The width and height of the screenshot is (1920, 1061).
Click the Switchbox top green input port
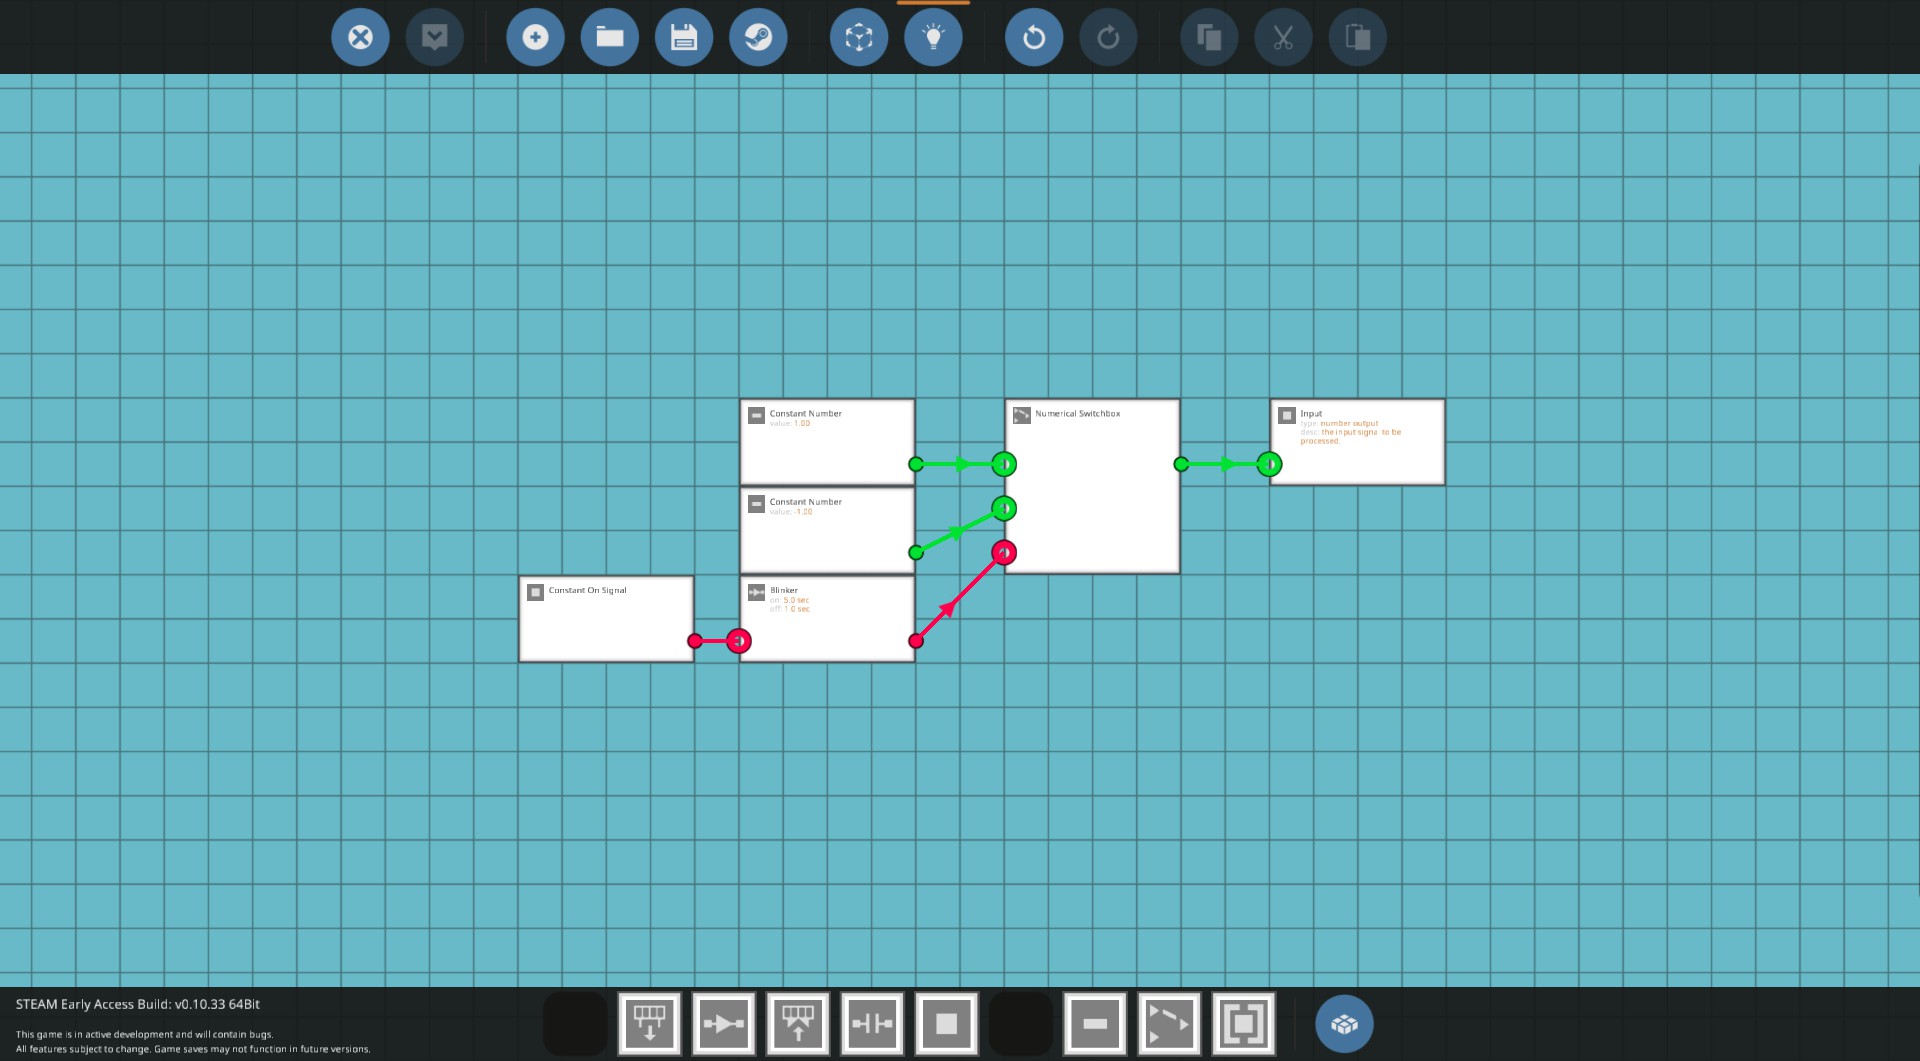coord(1004,464)
